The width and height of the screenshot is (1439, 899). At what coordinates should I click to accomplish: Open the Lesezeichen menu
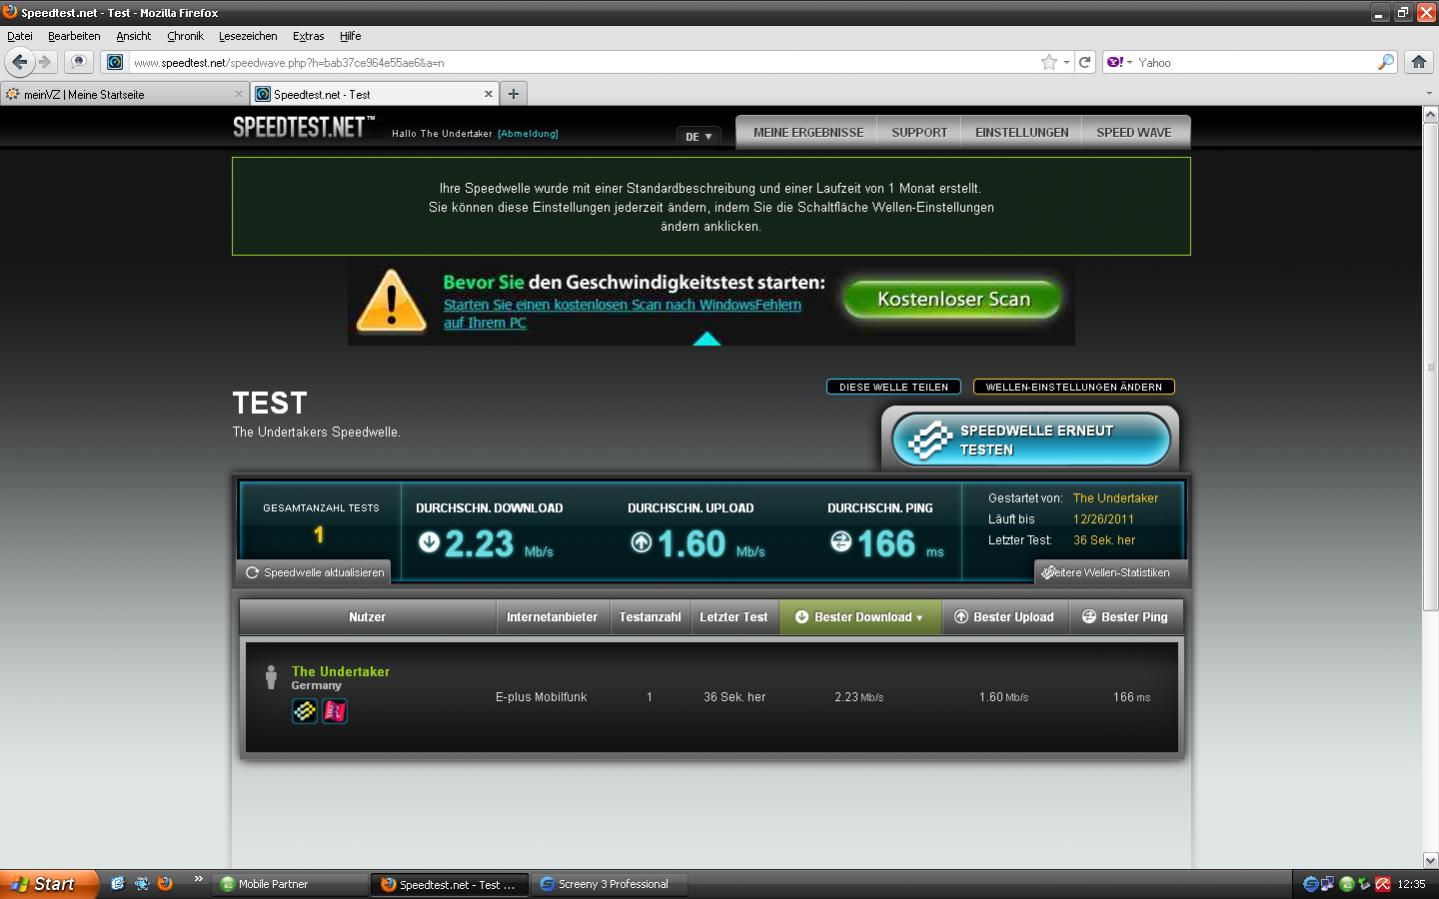pyautogui.click(x=248, y=36)
